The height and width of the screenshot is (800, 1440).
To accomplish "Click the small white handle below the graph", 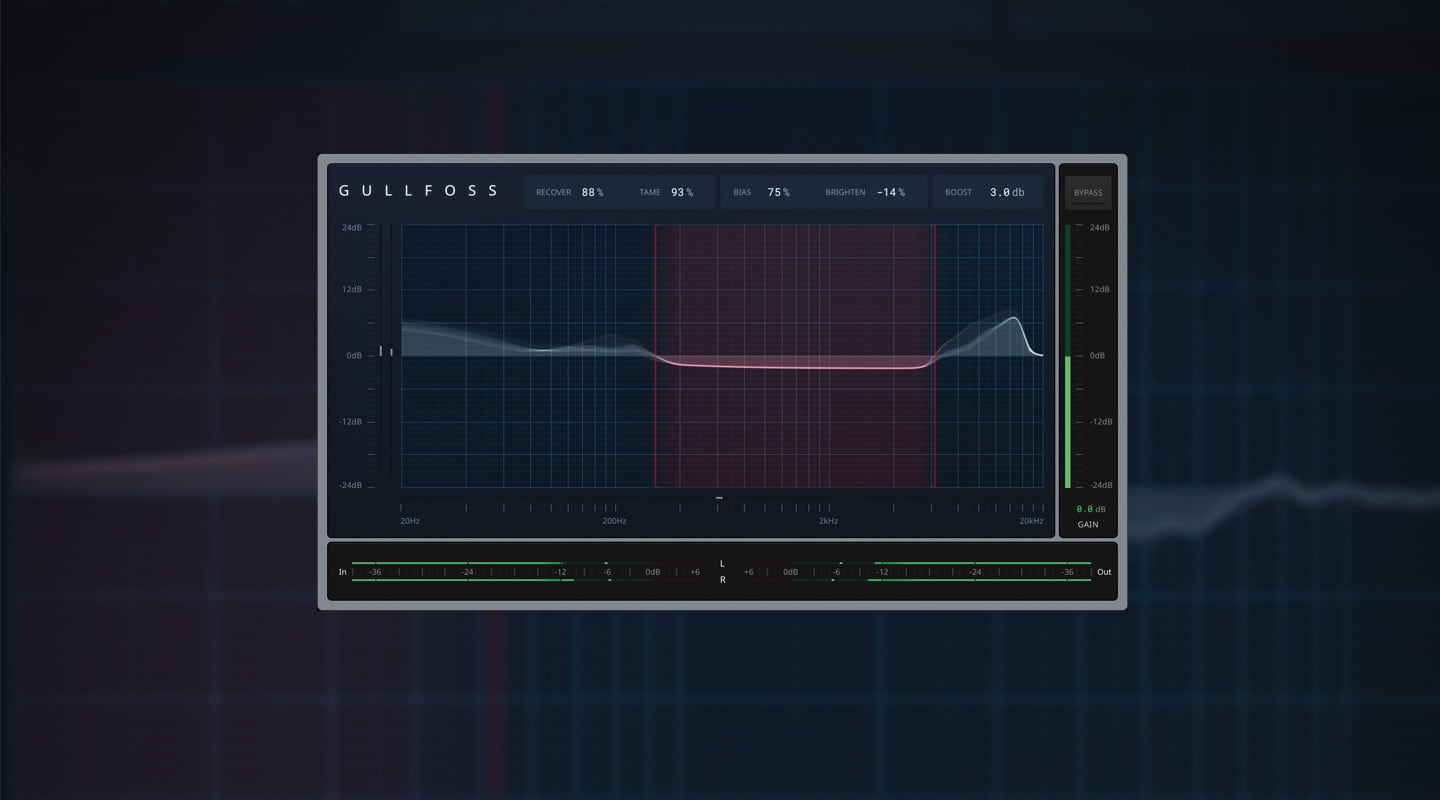I will (x=719, y=497).
